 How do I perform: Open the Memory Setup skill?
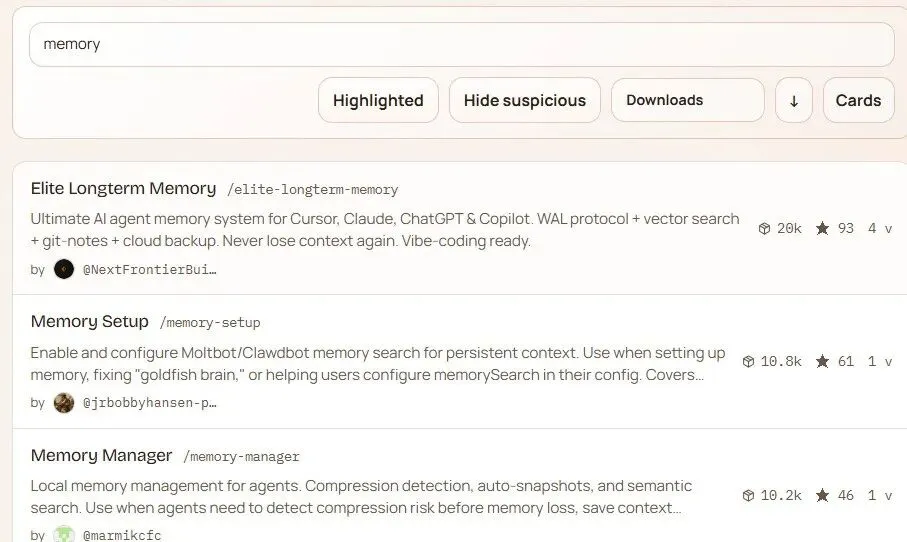coord(90,321)
